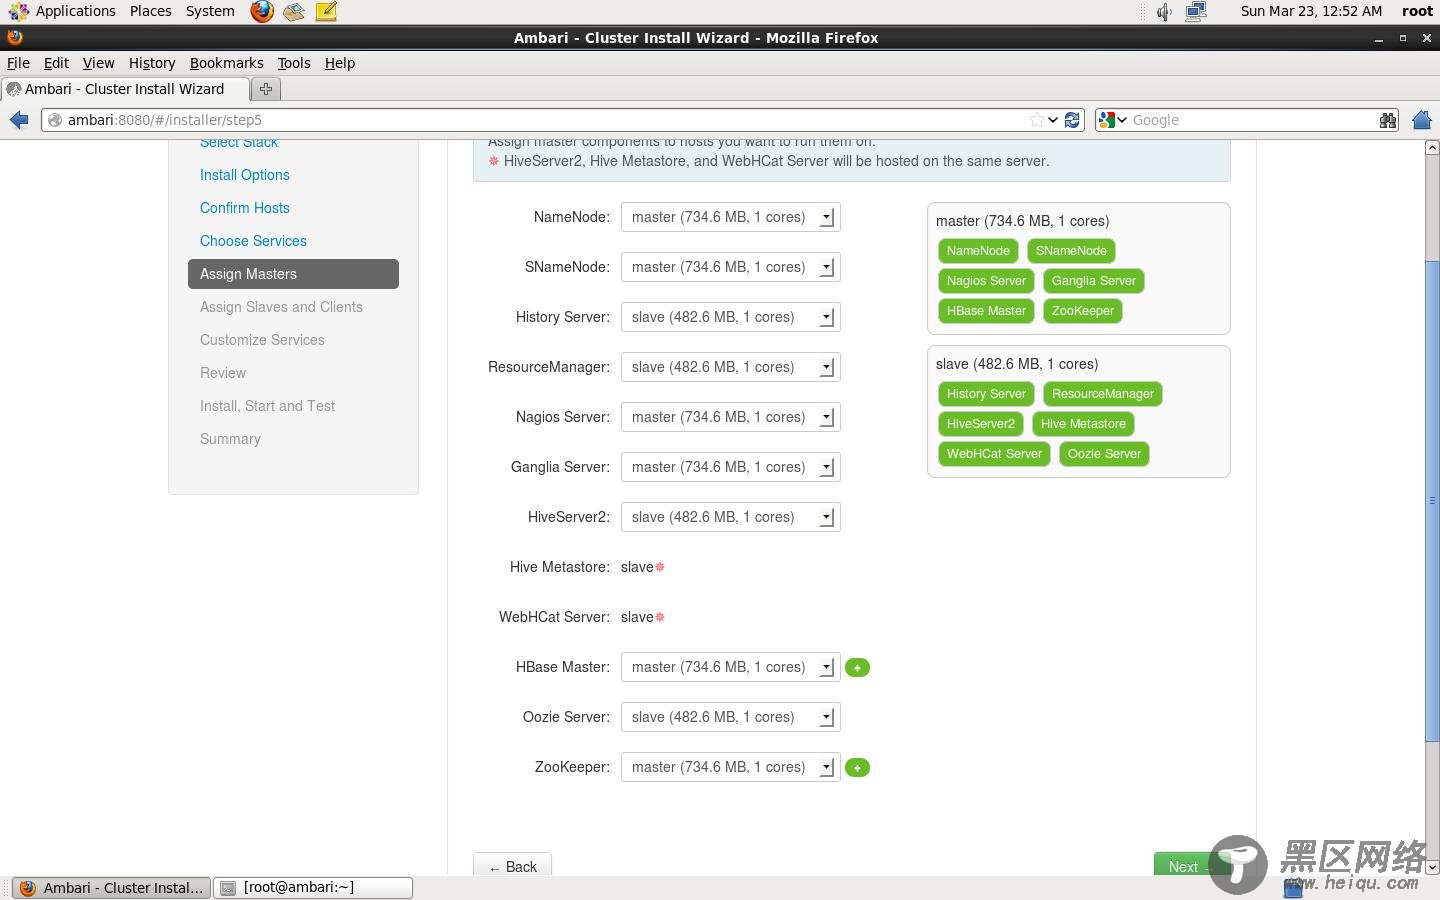Expand the ZooKeeper host dropdown
This screenshot has width=1440, height=900.
pos(730,767)
